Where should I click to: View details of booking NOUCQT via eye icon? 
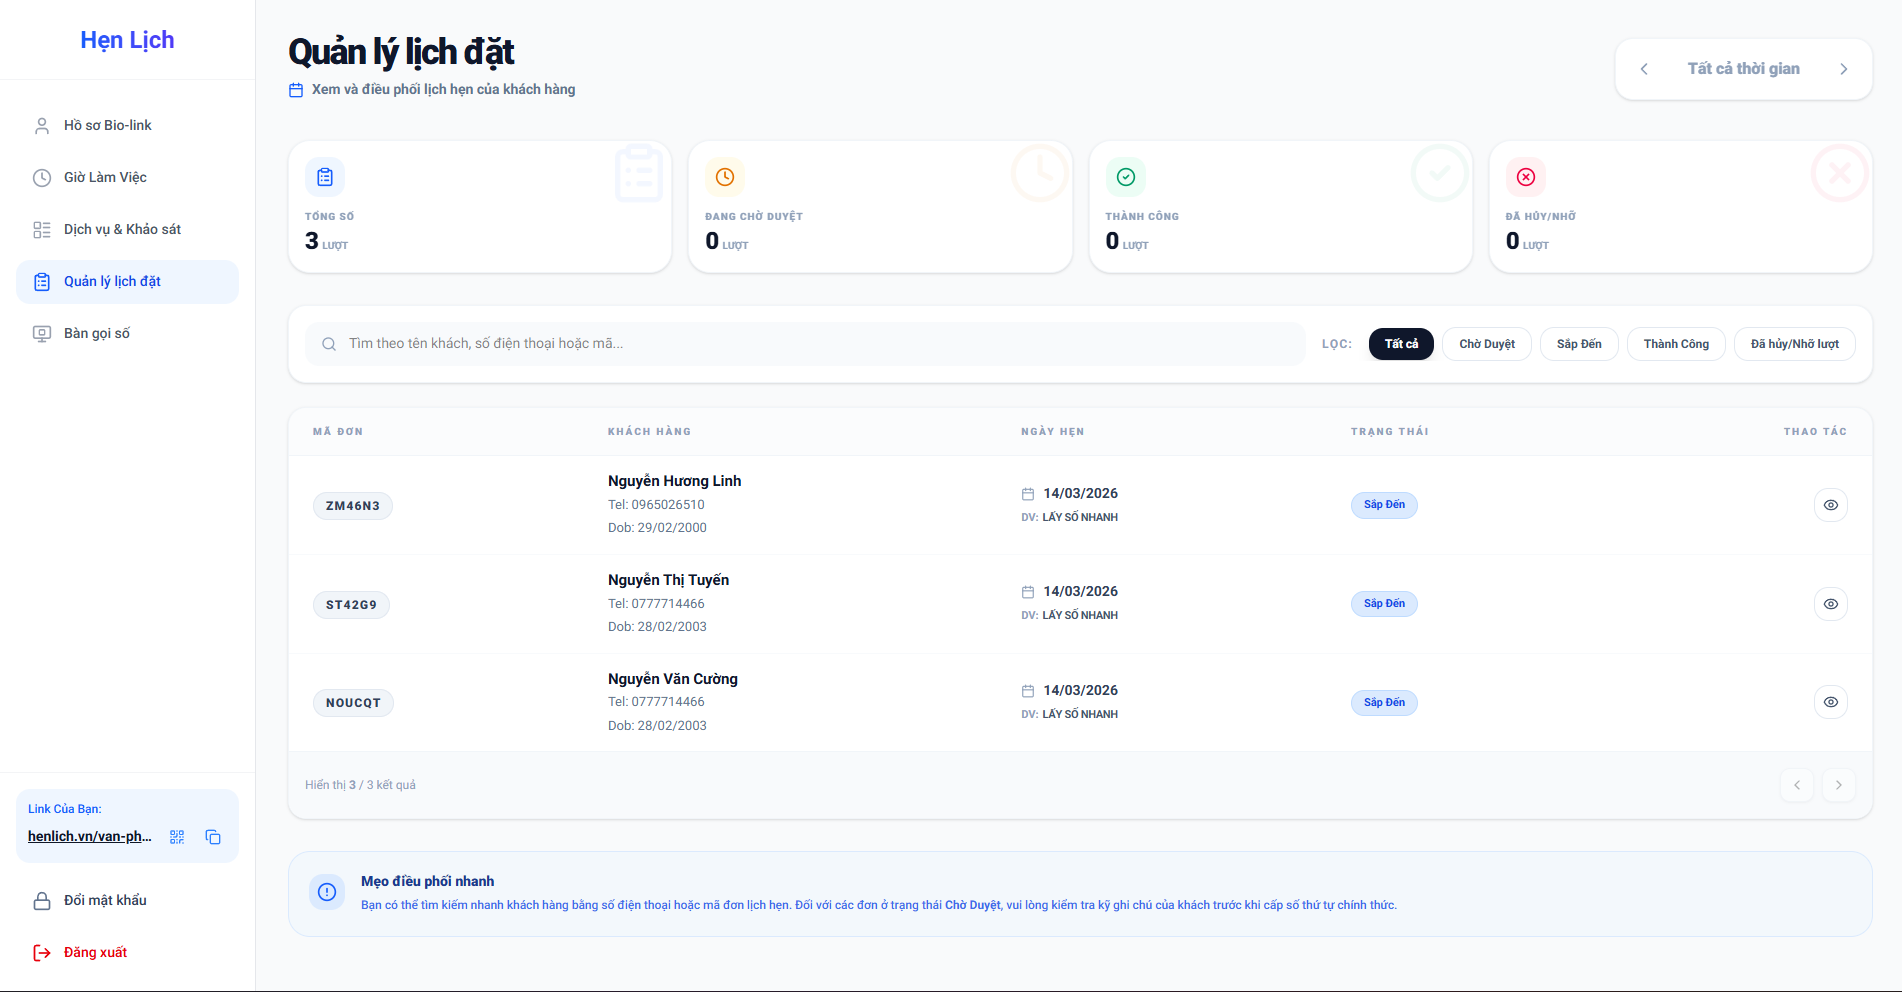click(1830, 702)
